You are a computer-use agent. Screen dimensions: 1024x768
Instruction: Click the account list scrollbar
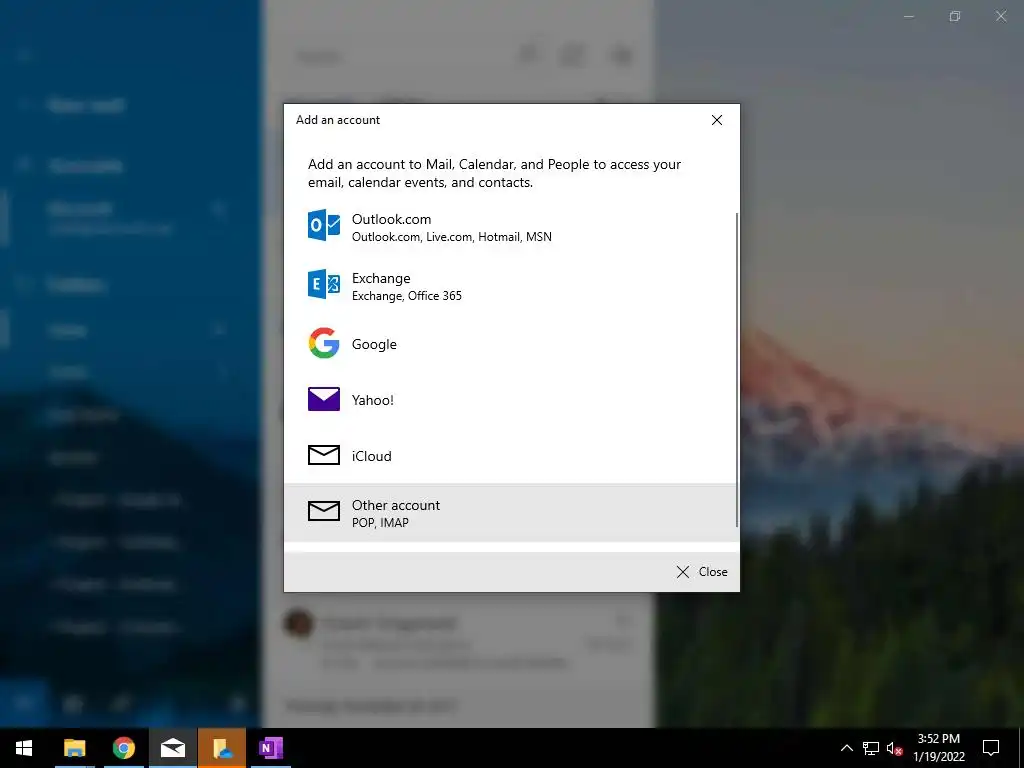[x=737, y=370]
